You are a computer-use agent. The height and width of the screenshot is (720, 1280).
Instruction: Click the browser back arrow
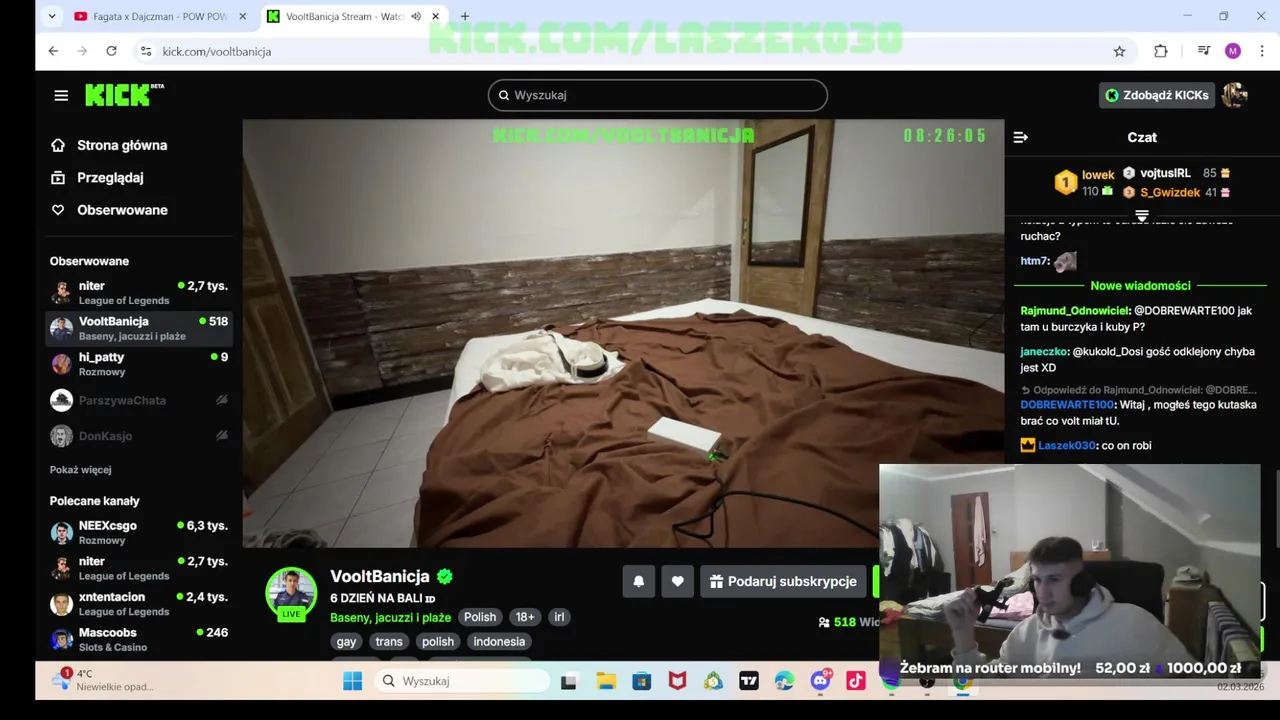click(x=53, y=51)
